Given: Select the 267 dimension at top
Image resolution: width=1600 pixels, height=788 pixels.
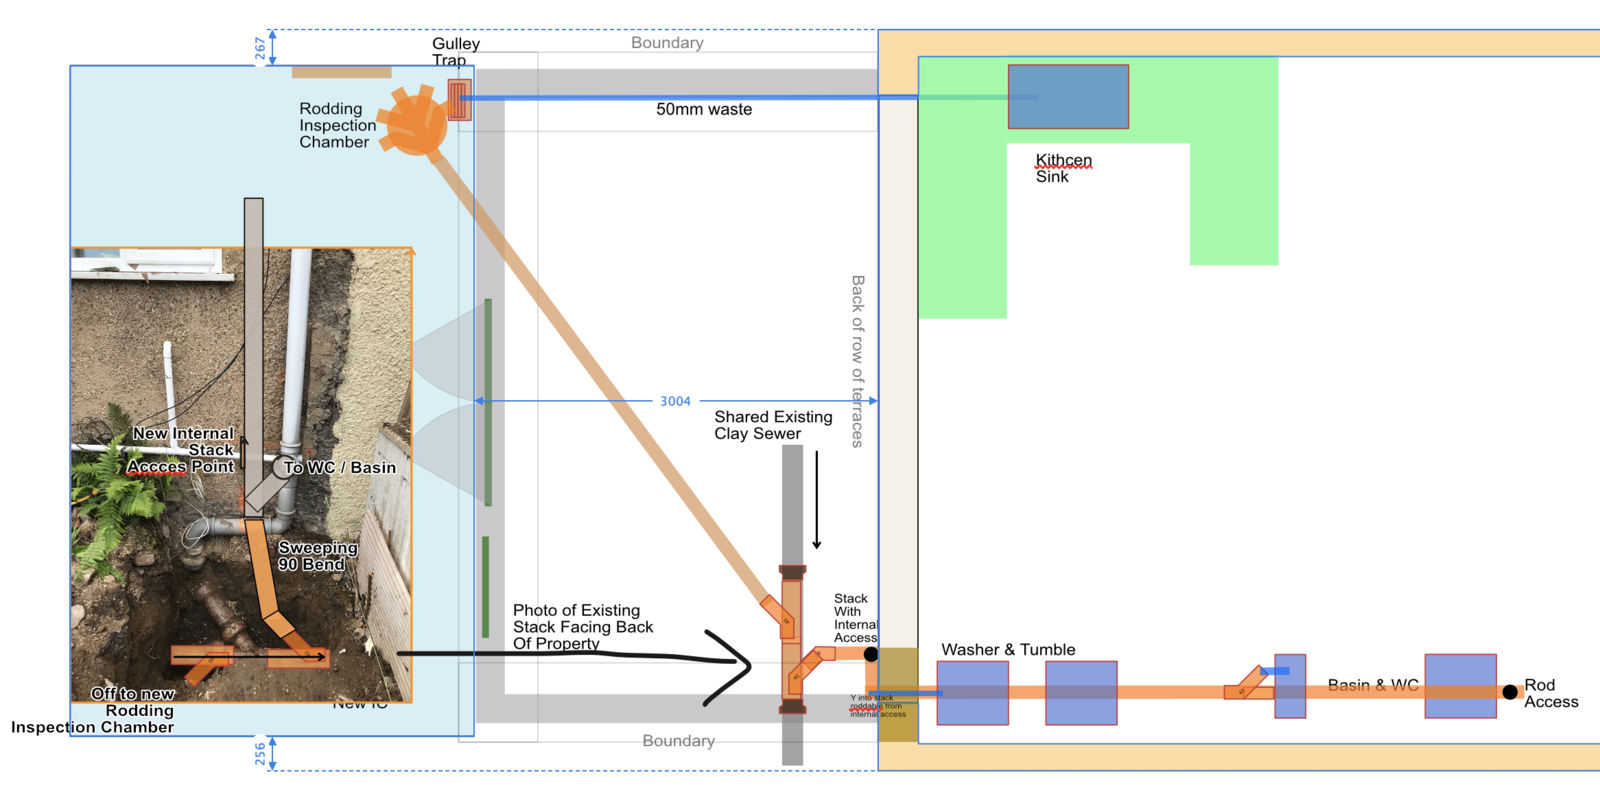Looking at the screenshot, I should [261, 48].
